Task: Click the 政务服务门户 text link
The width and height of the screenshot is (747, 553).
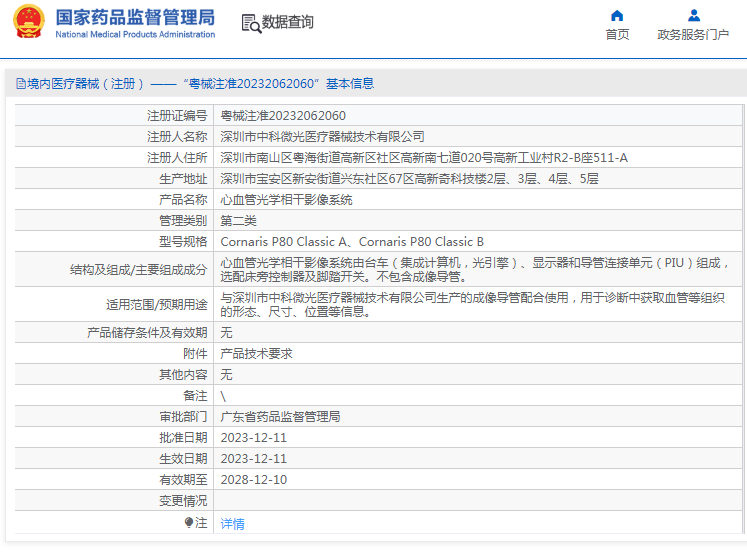Action: pos(693,35)
